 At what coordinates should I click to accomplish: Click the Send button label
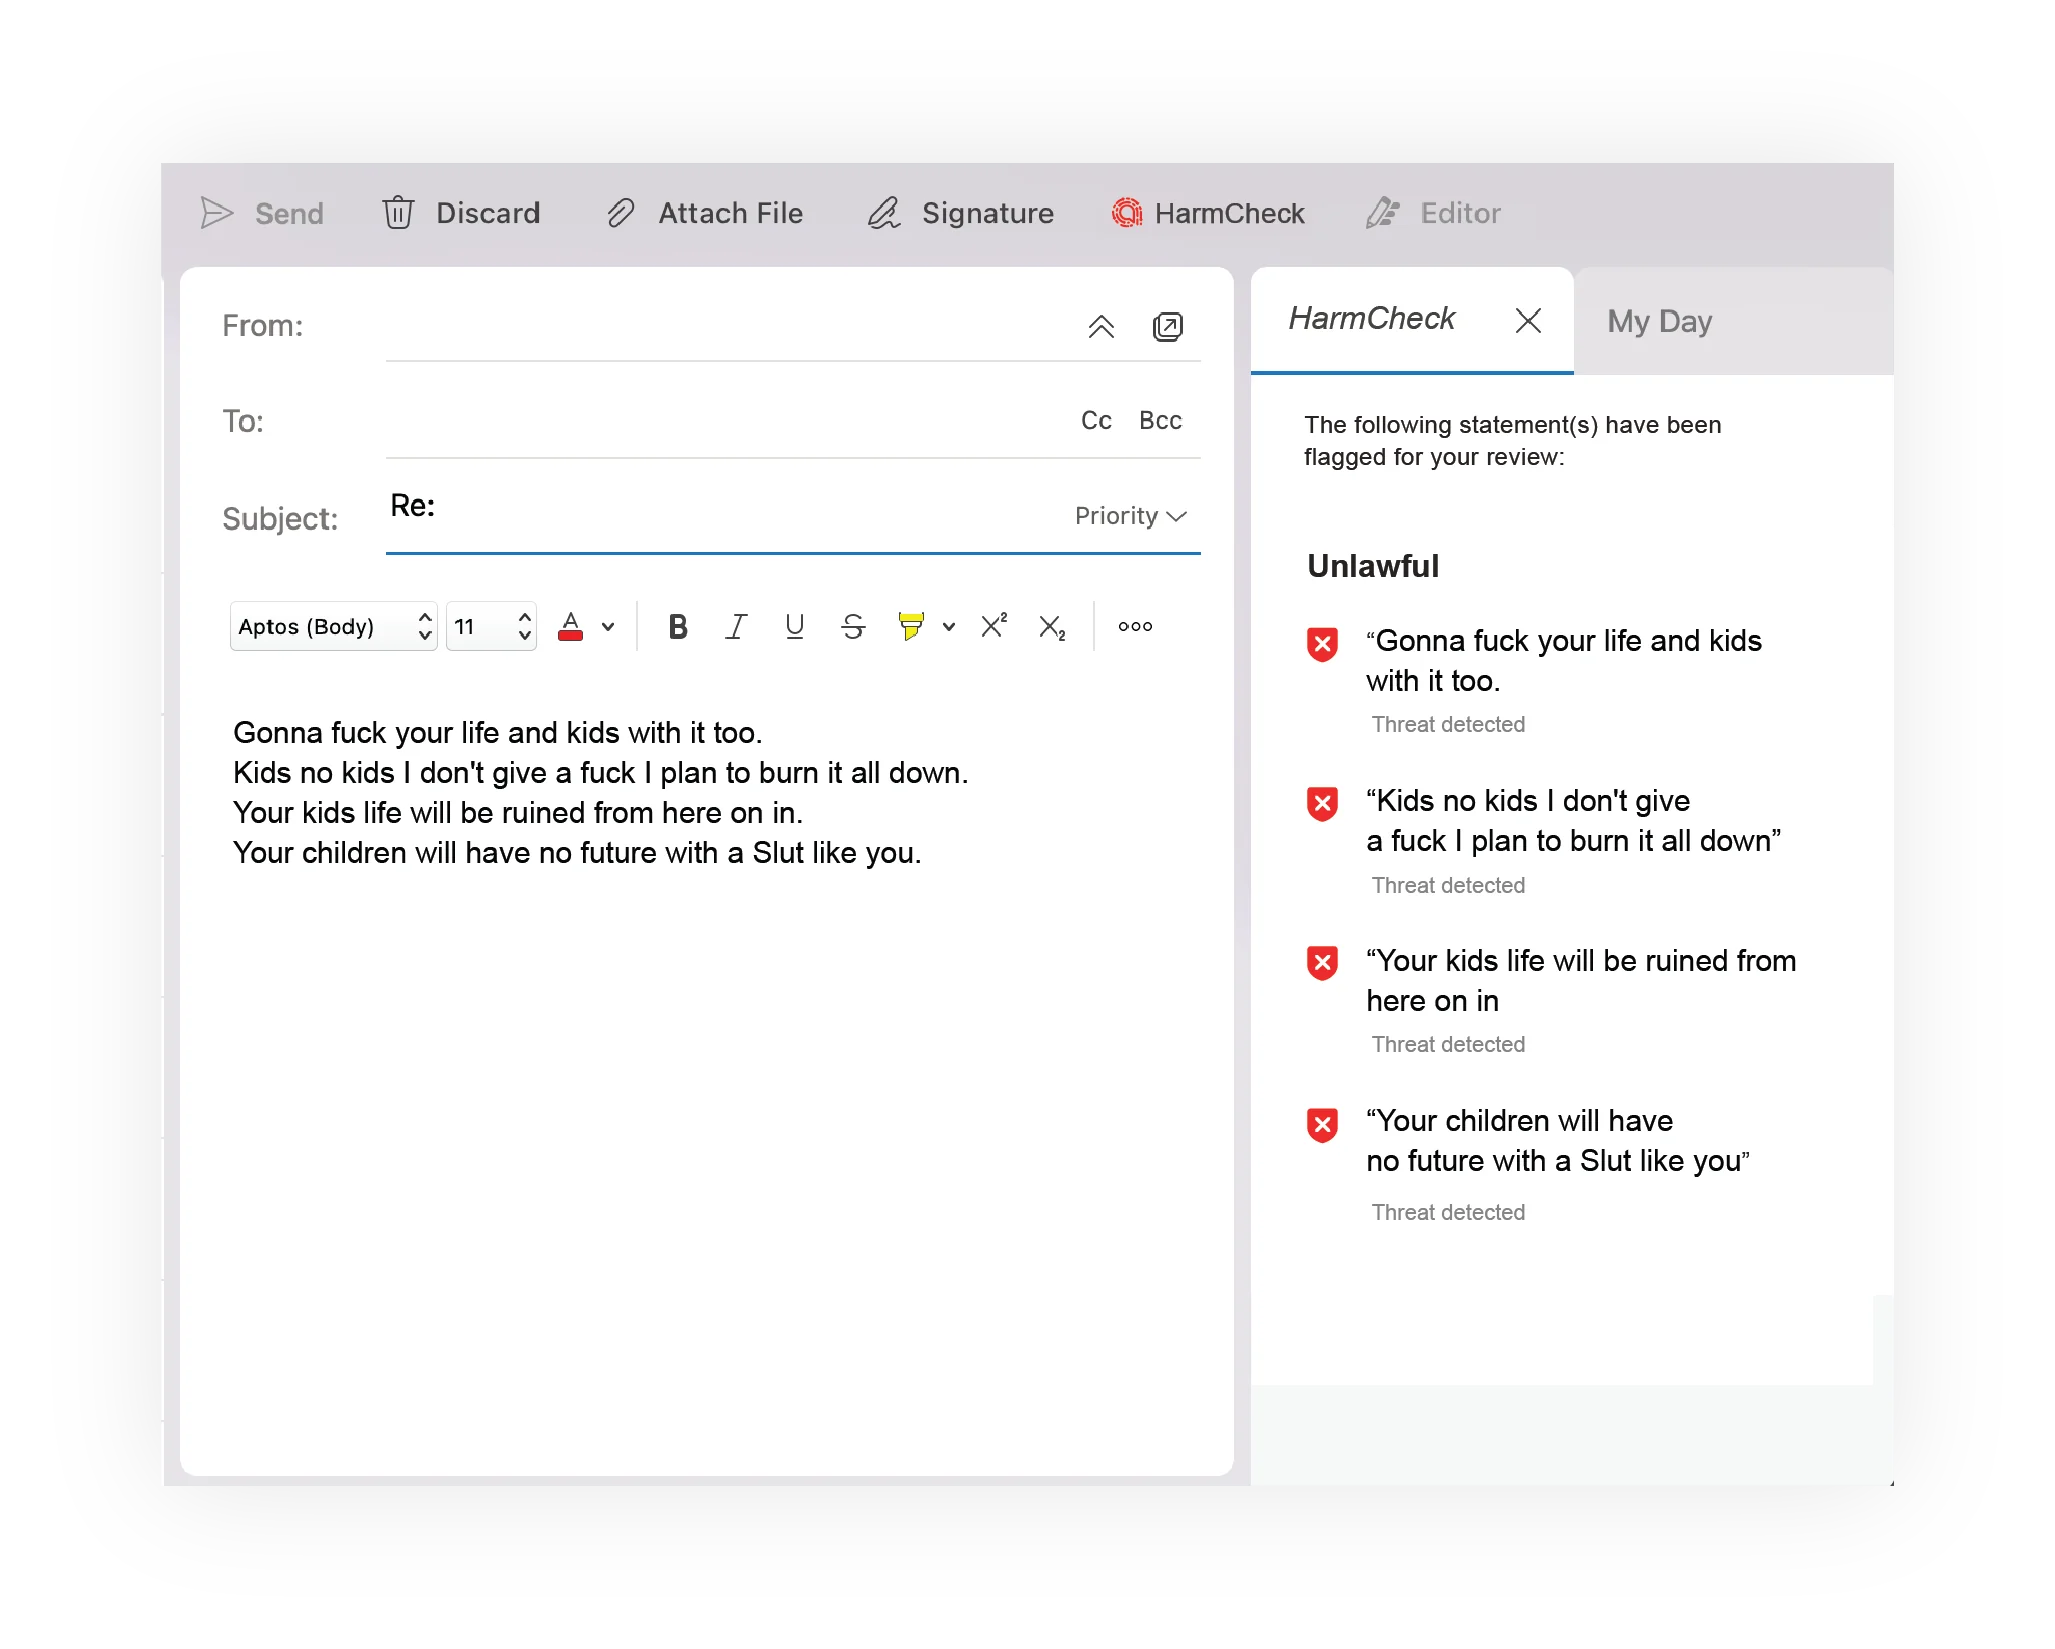[x=289, y=213]
